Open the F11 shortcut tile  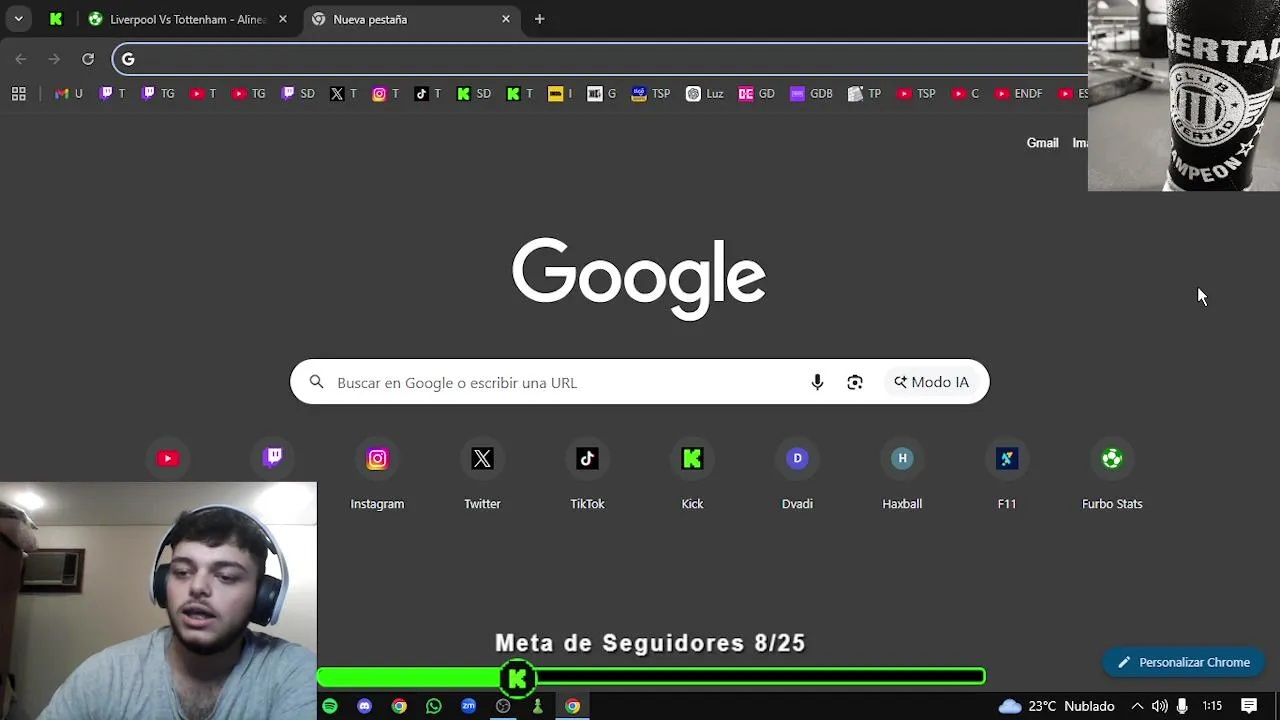[1007, 476]
